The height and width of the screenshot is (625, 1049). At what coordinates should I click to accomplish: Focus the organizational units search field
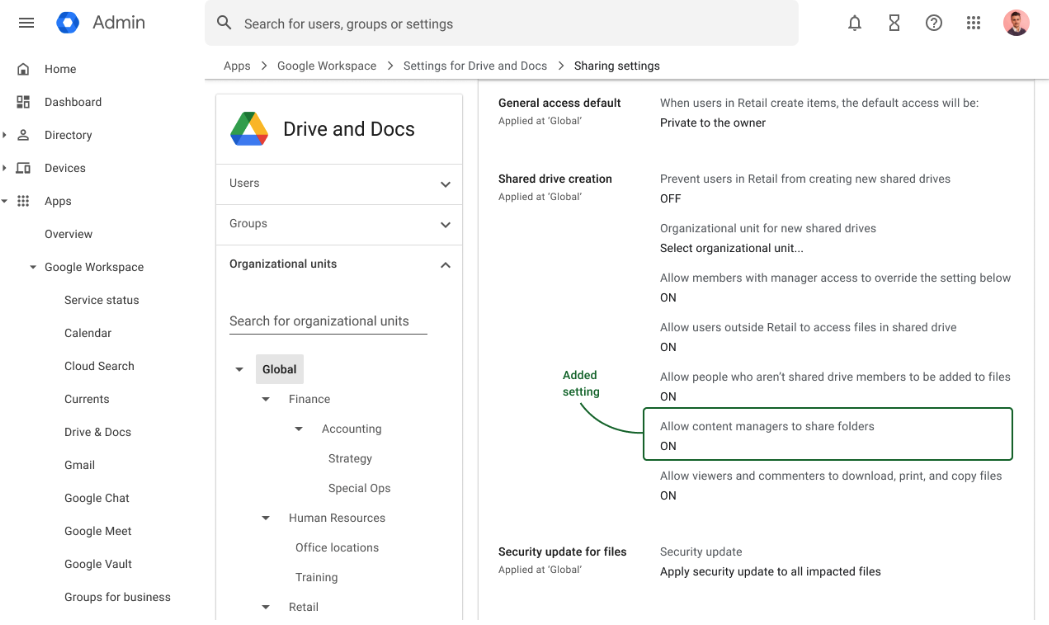point(328,321)
